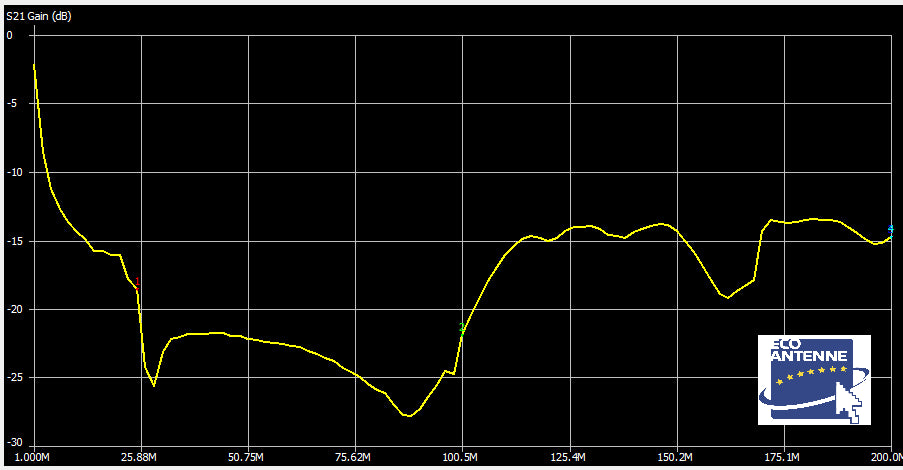Click the -5 dB y-axis label

point(10,103)
